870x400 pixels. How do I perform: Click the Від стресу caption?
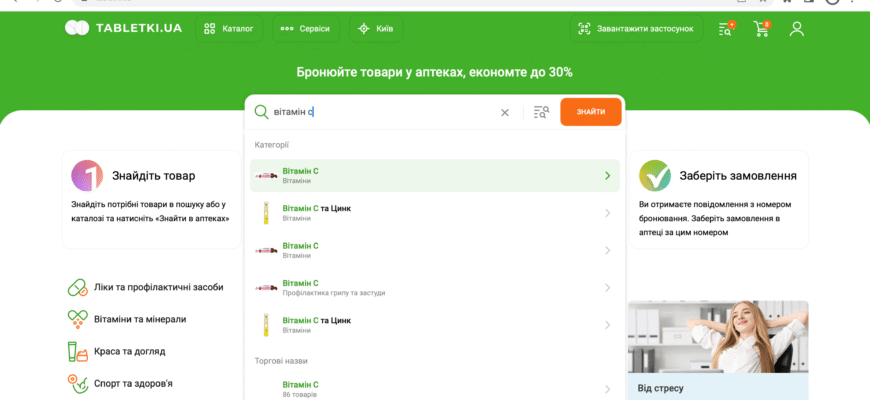(660, 388)
